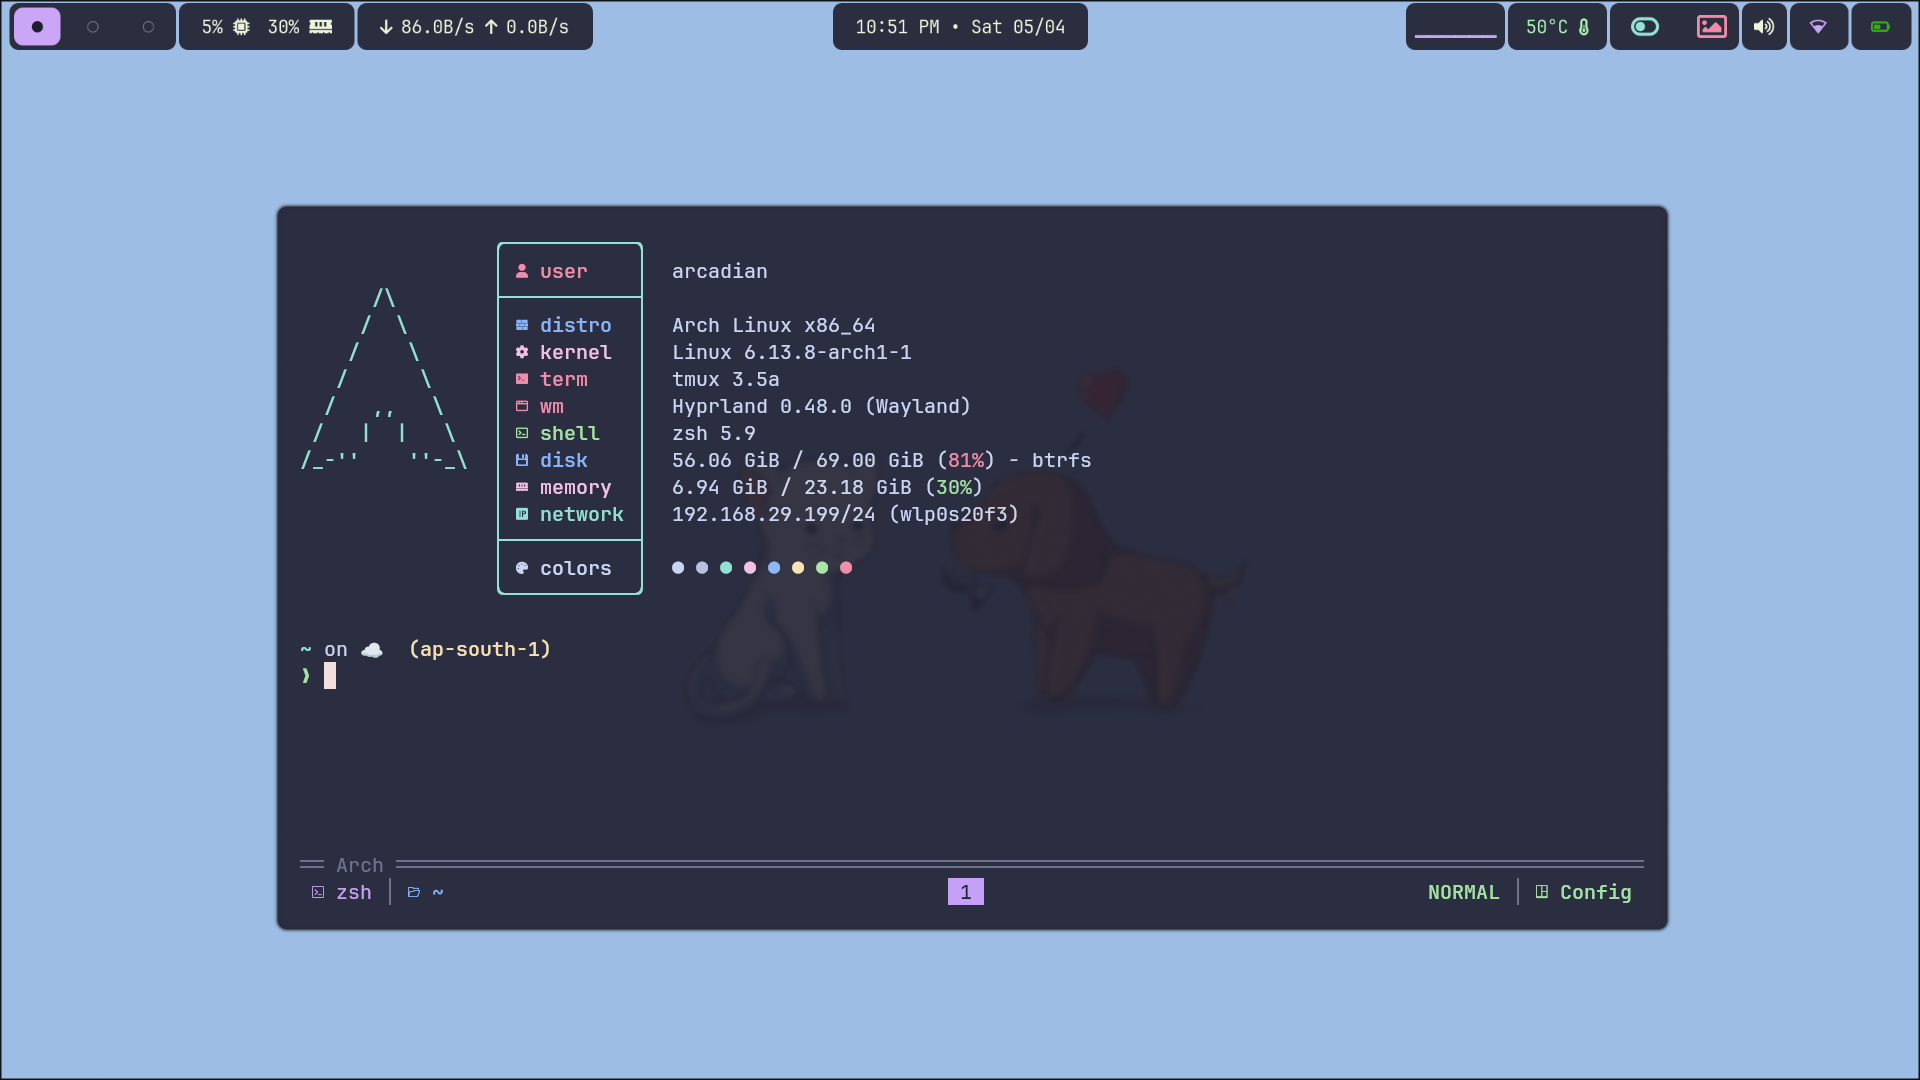Open the wallpaper picture icon
The width and height of the screenshot is (1920, 1080).
coord(1712,27)
